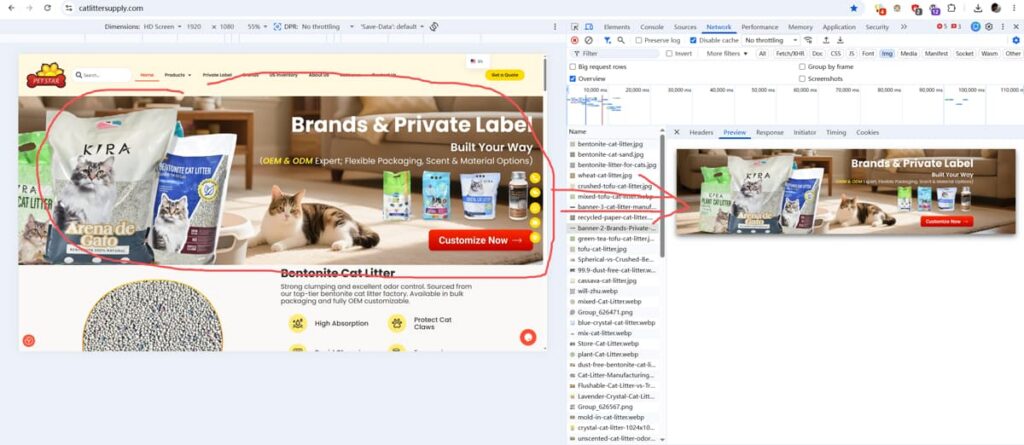This screenshot has width=1024, height=445.
Task: Select the Img request type filter
Action: pos(887,54)
